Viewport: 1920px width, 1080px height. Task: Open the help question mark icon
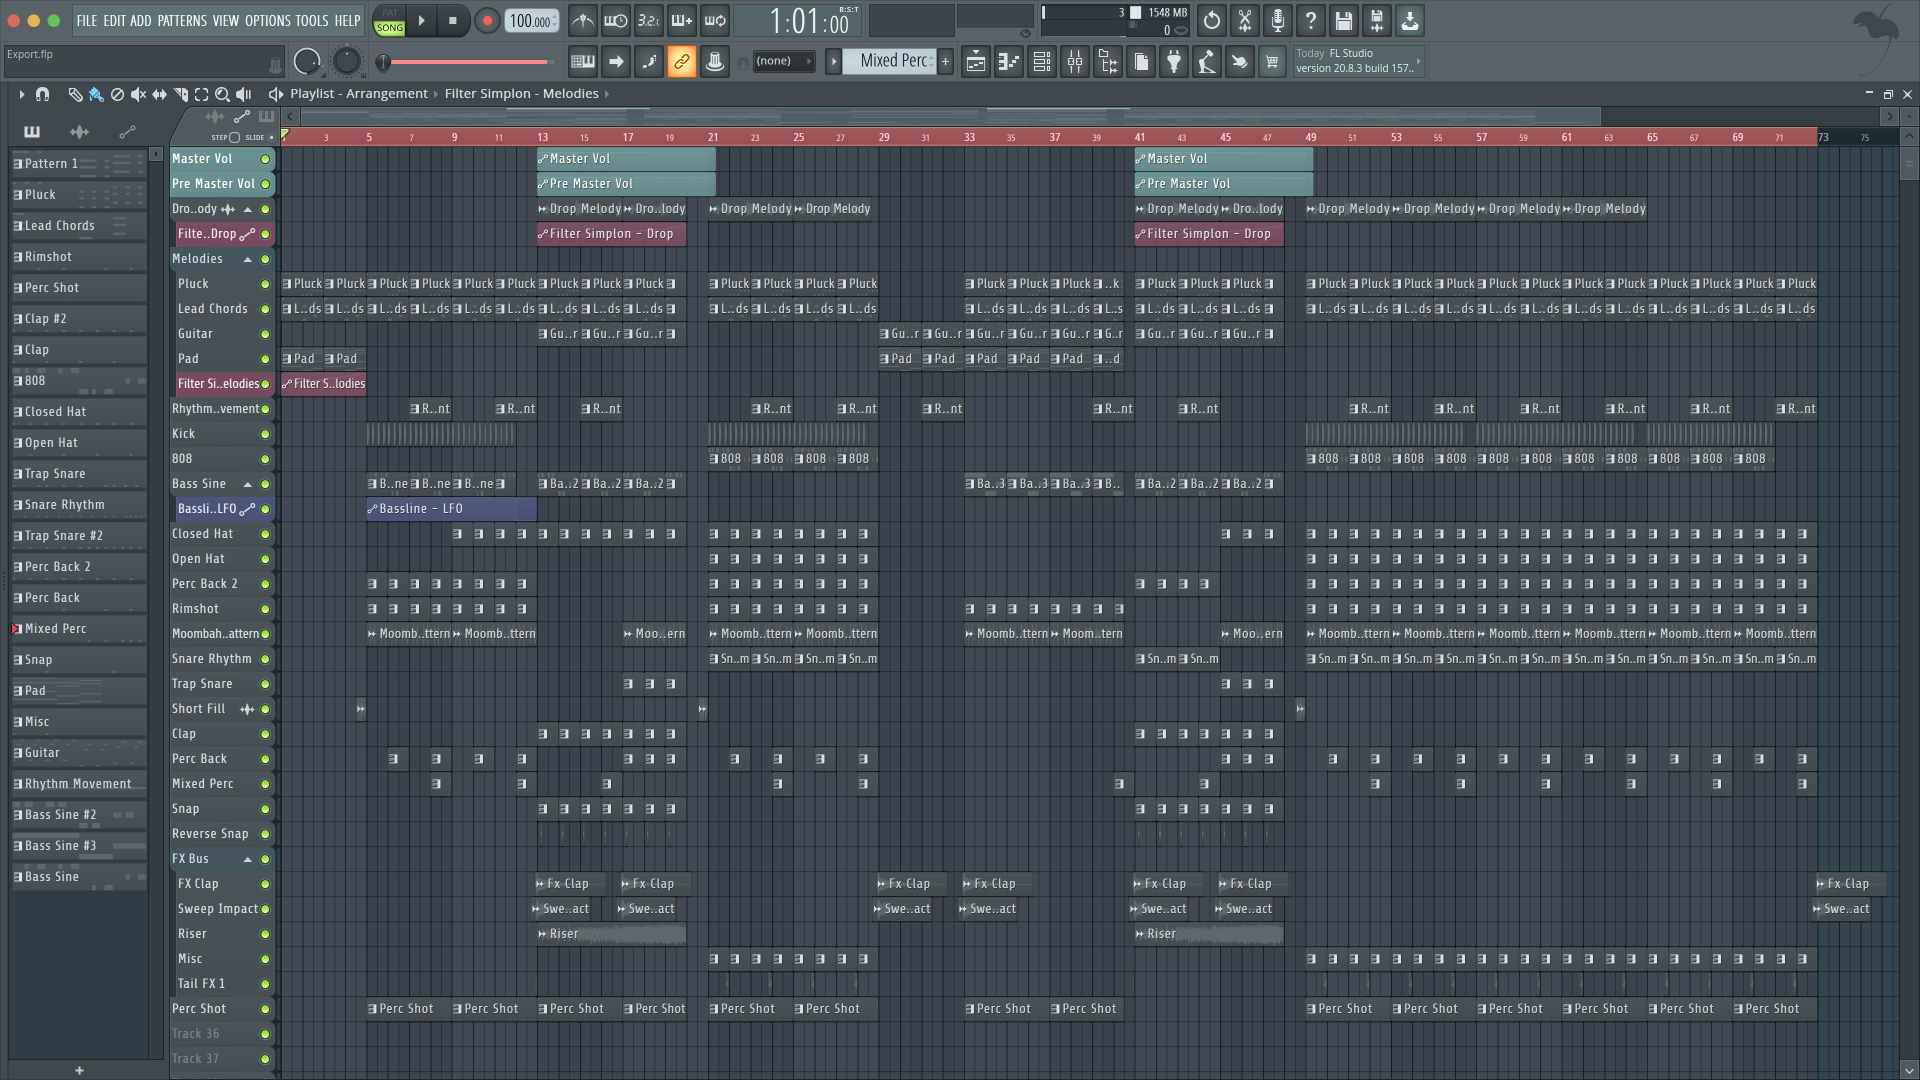click(1310, 20)
